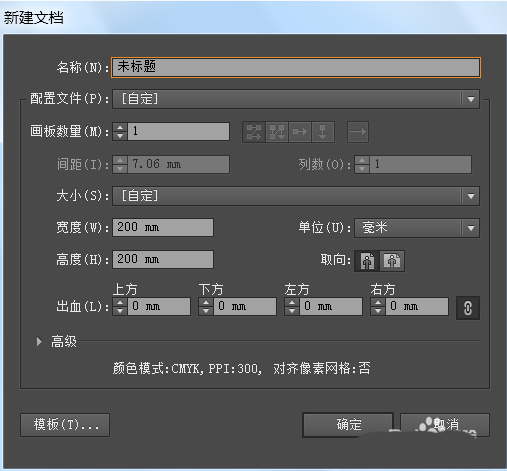Open the 单位 units dropdown showing 毫米
The height and width of the screenshot is (471, 507).
click(417, 228)
